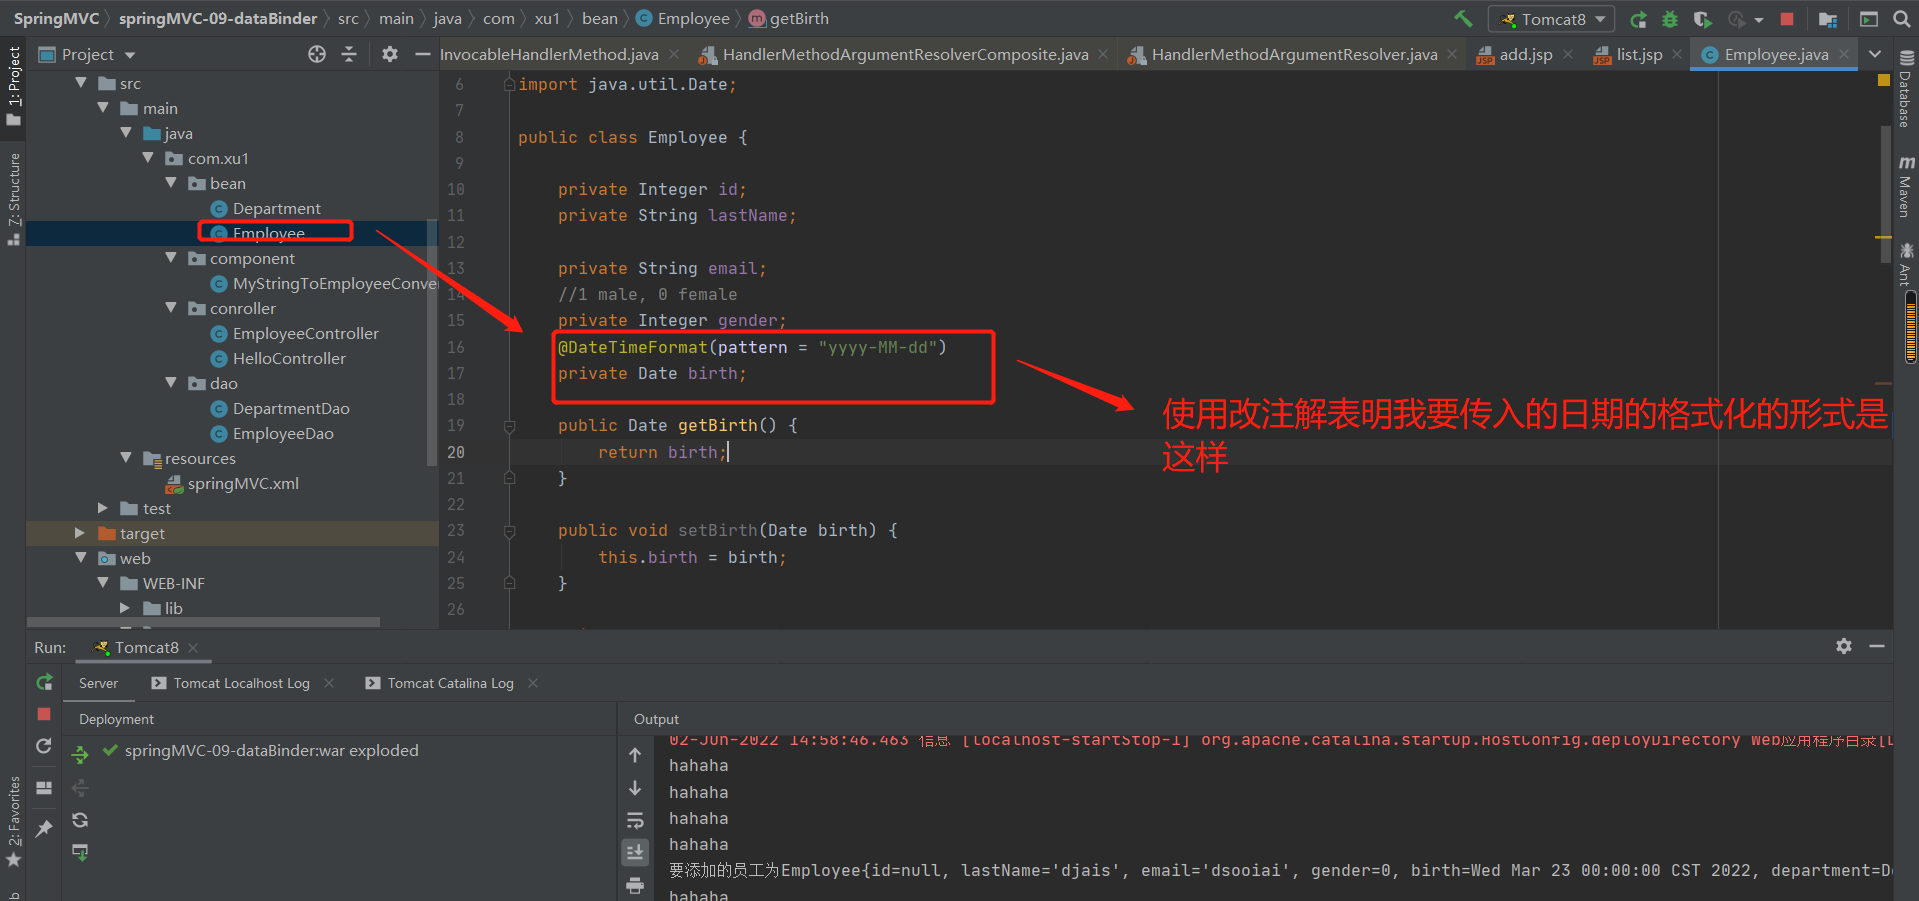Select the Tomcat8 run tab
This screenshot has height=901, width=1919.
point(146,647)
